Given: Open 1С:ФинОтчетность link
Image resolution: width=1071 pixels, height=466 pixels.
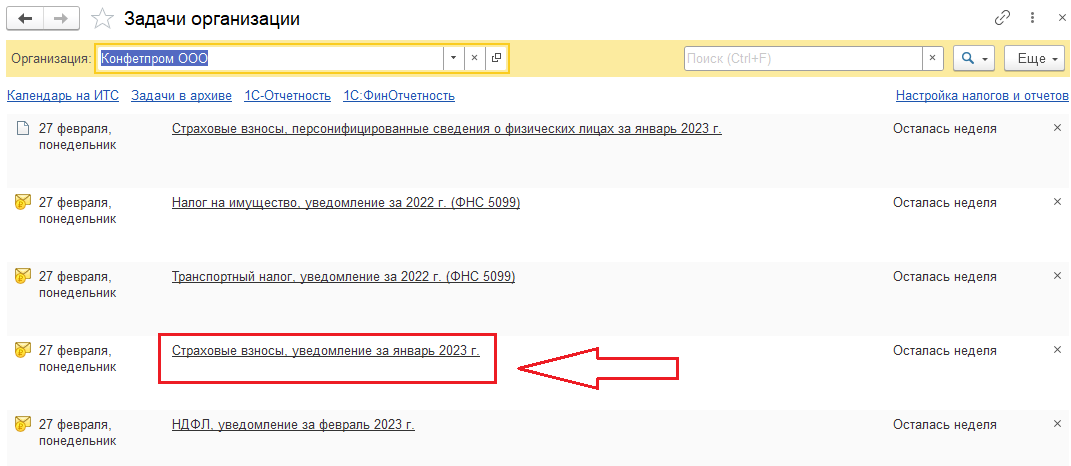Looking at the screenshot, I should click(399, 96).
